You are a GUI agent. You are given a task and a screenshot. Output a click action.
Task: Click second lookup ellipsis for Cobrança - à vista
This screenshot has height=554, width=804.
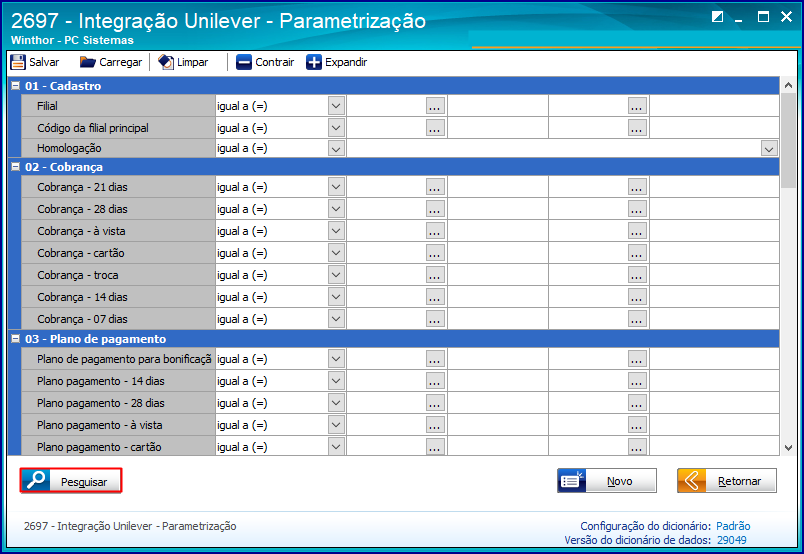click(x=637, y=231)
